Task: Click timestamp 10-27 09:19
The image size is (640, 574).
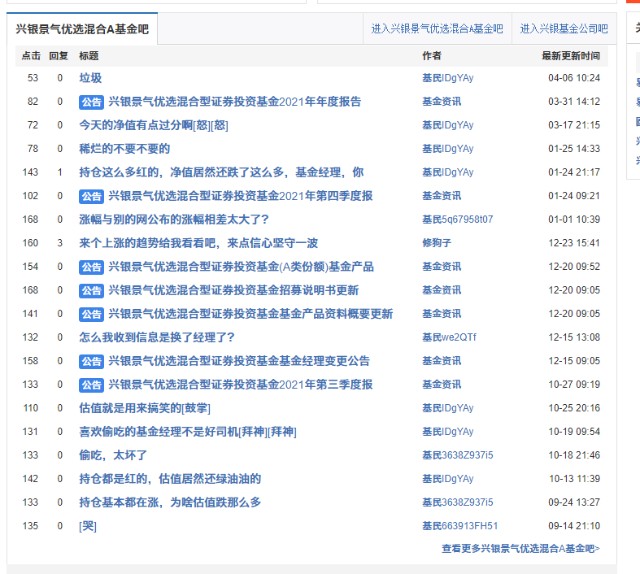Action: pyautogui.click(x=574, y=385)
